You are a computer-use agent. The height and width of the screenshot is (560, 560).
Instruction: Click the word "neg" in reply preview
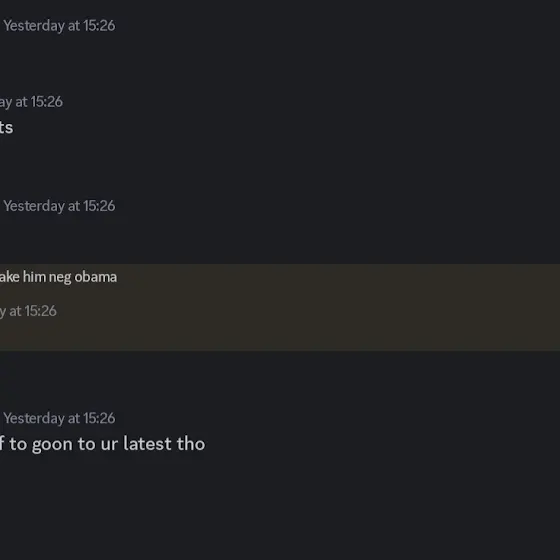point(60,278)
